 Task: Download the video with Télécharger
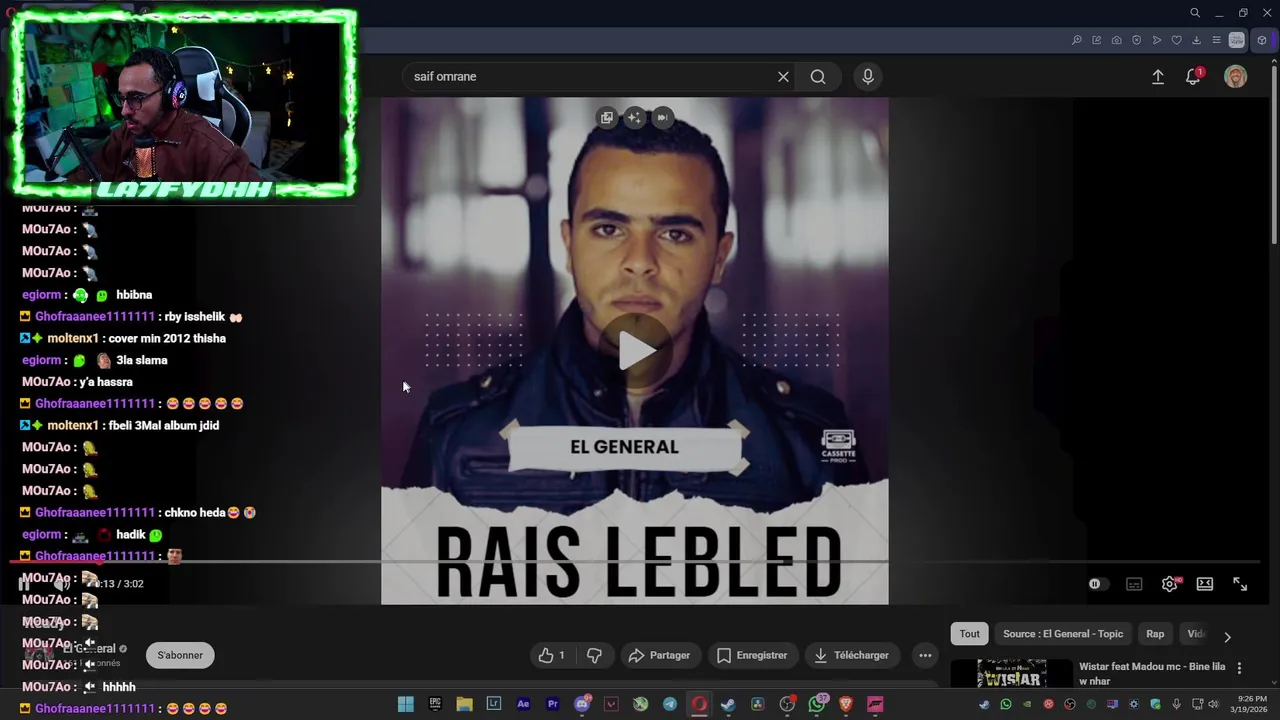pyautogui.click(x=851, y=656)
